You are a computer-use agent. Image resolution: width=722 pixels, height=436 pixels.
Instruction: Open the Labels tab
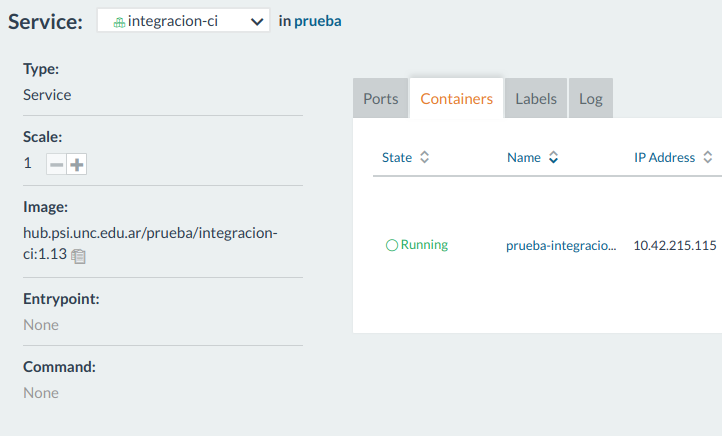536,99
